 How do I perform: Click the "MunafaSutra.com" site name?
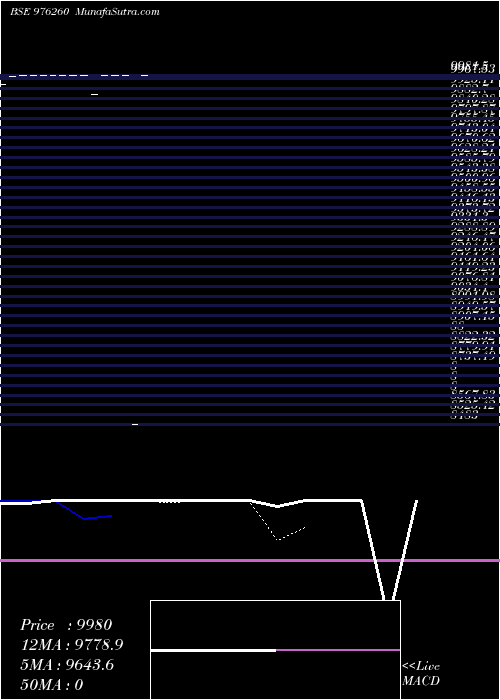pyautogui.click(x=118, y=12)
